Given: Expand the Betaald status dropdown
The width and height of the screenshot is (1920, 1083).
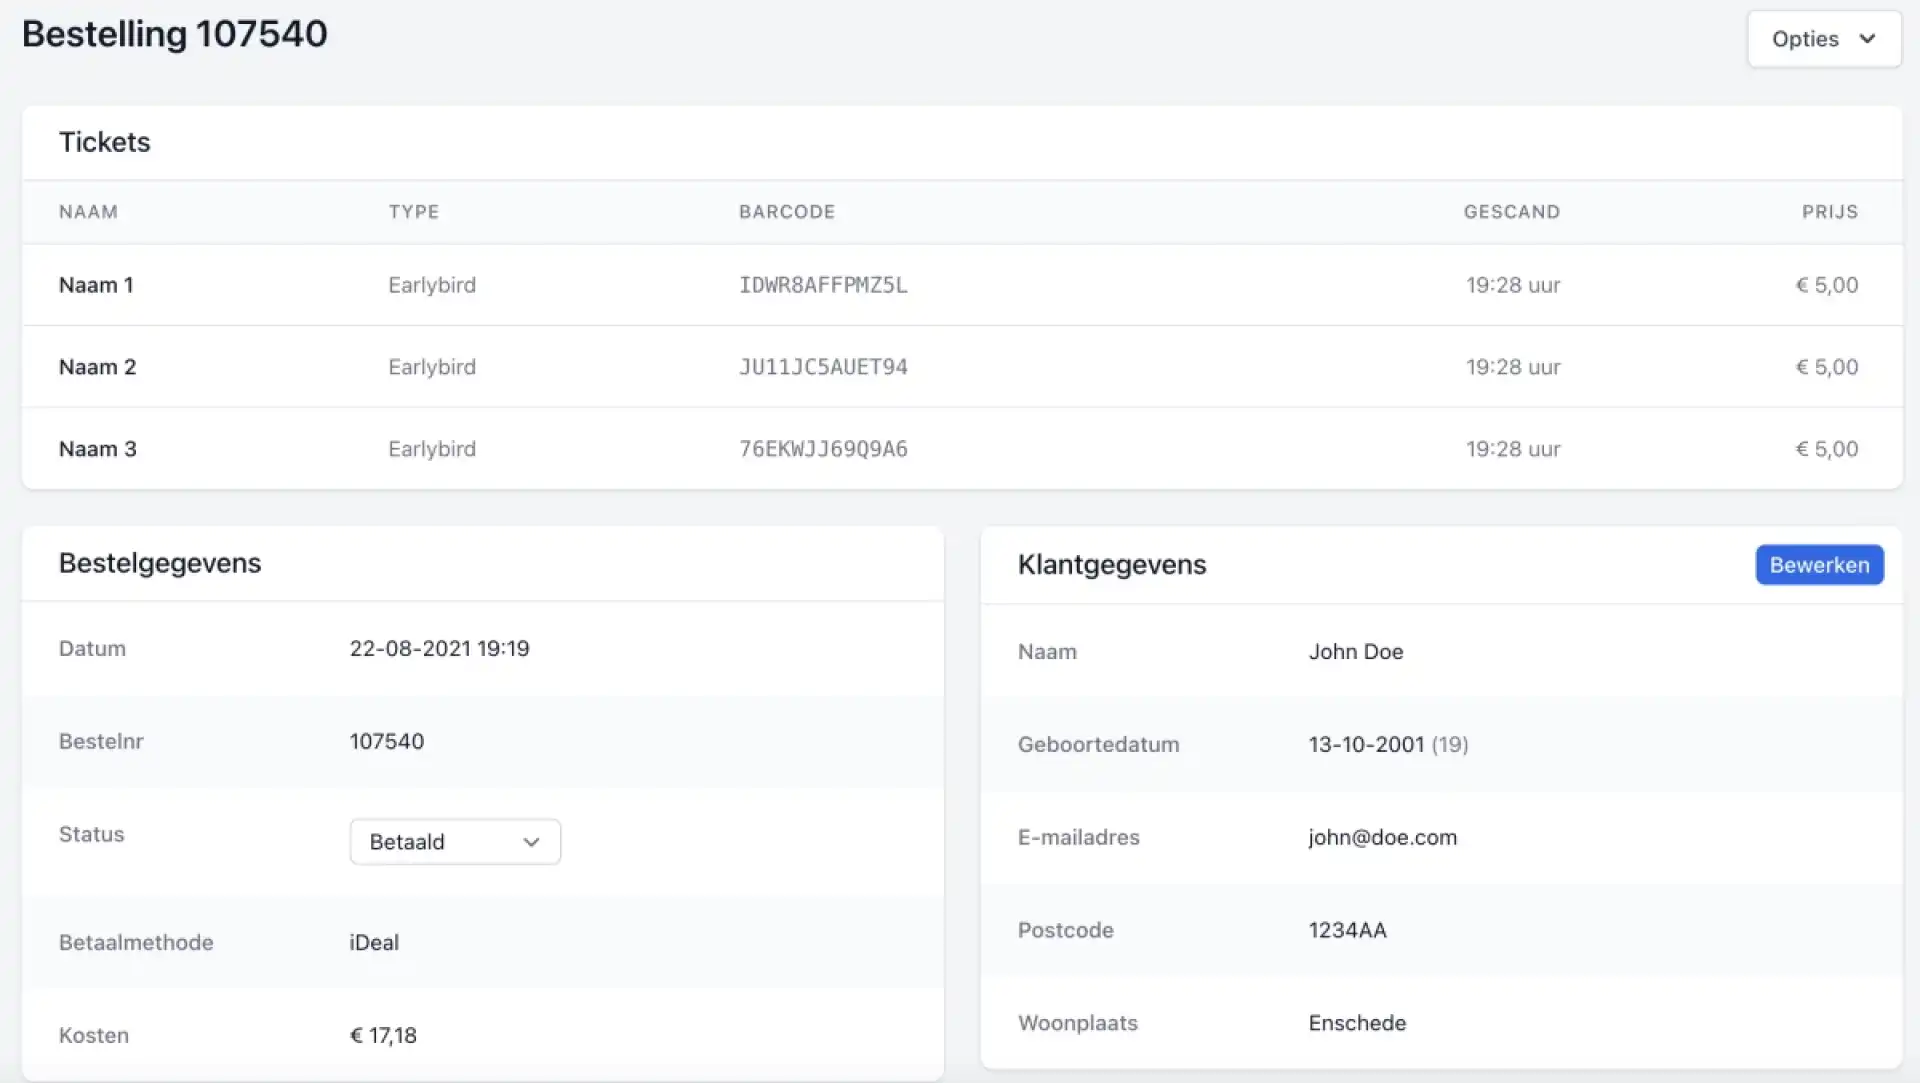Looking at the screenshot, I should 454,842.
